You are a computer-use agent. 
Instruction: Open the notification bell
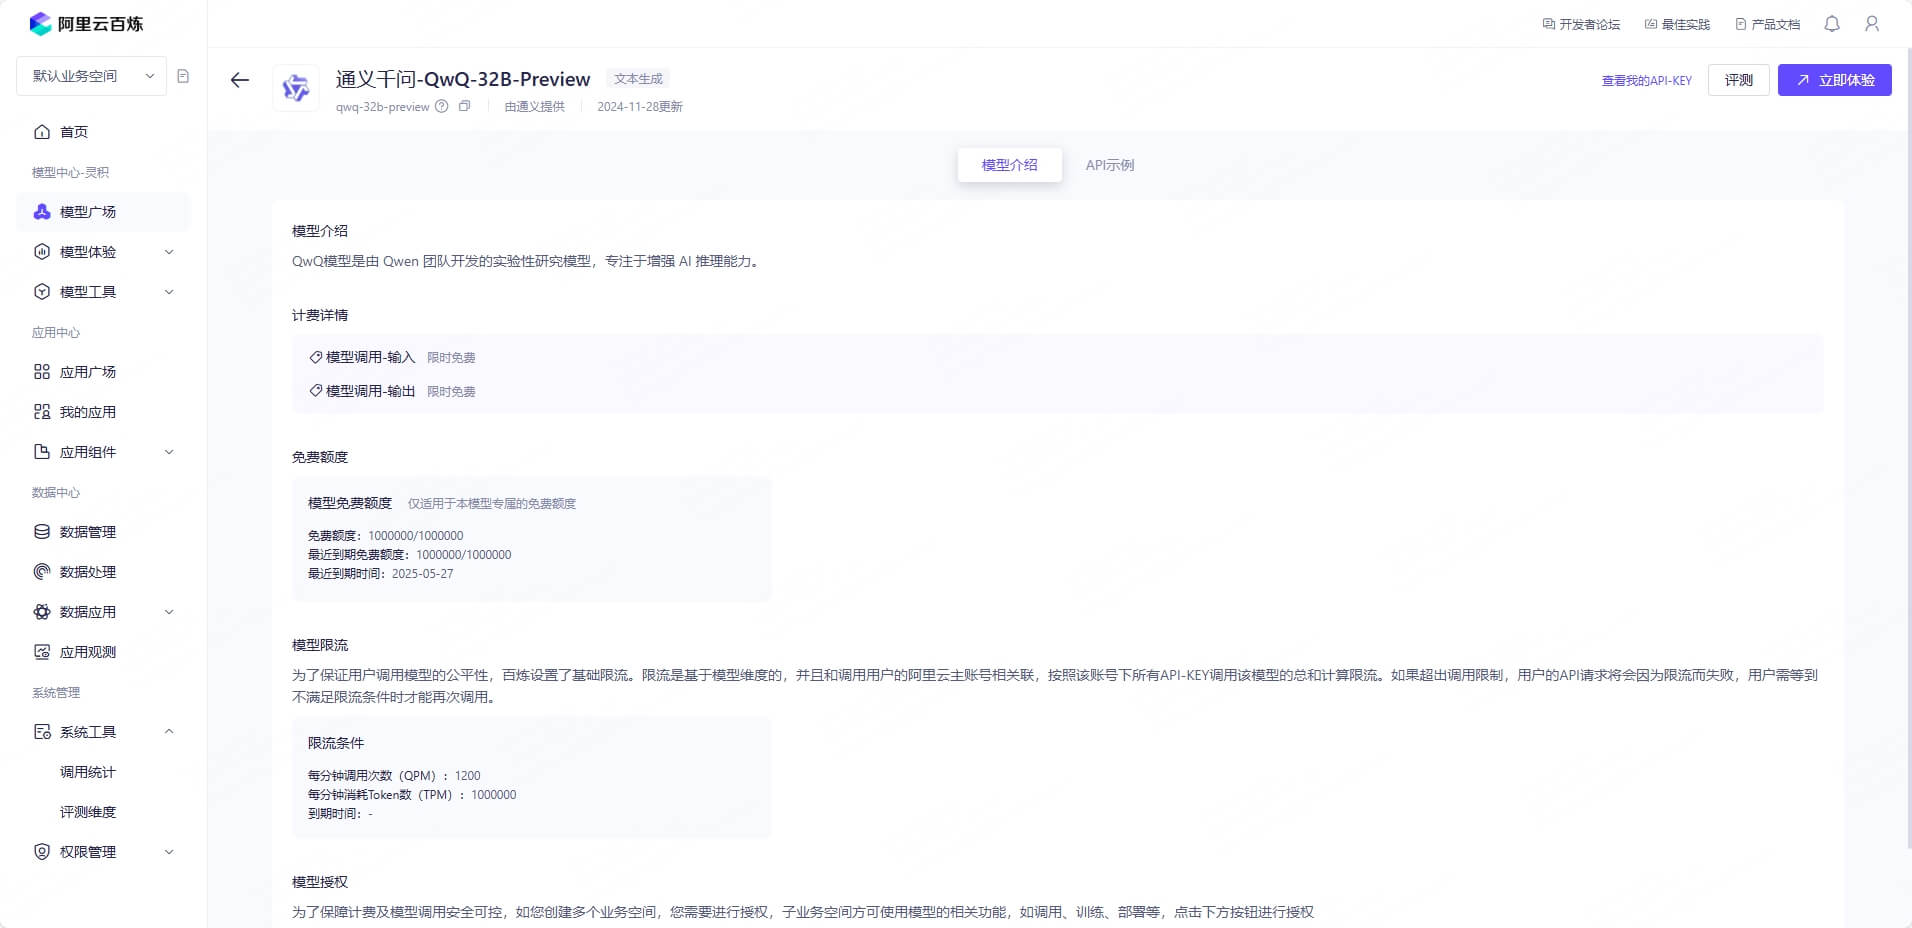pyautogui.click(x=1832, y=23)
